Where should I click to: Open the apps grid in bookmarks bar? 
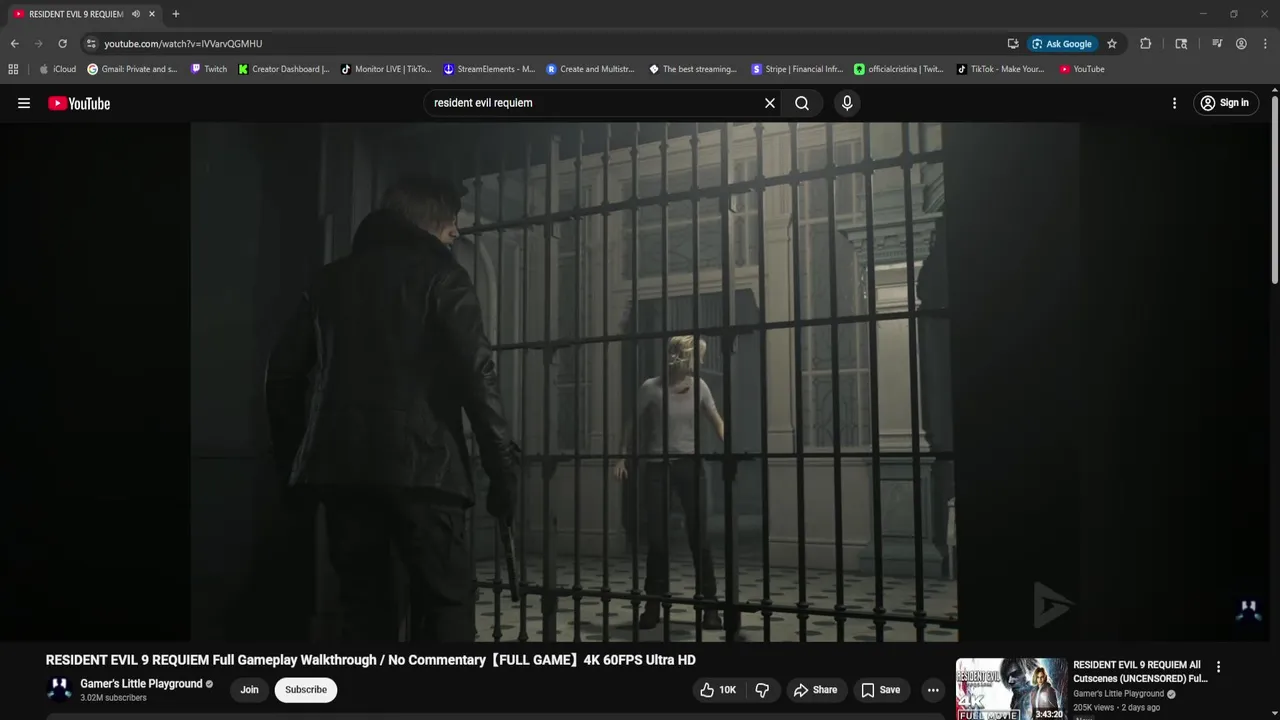[13, 69]
